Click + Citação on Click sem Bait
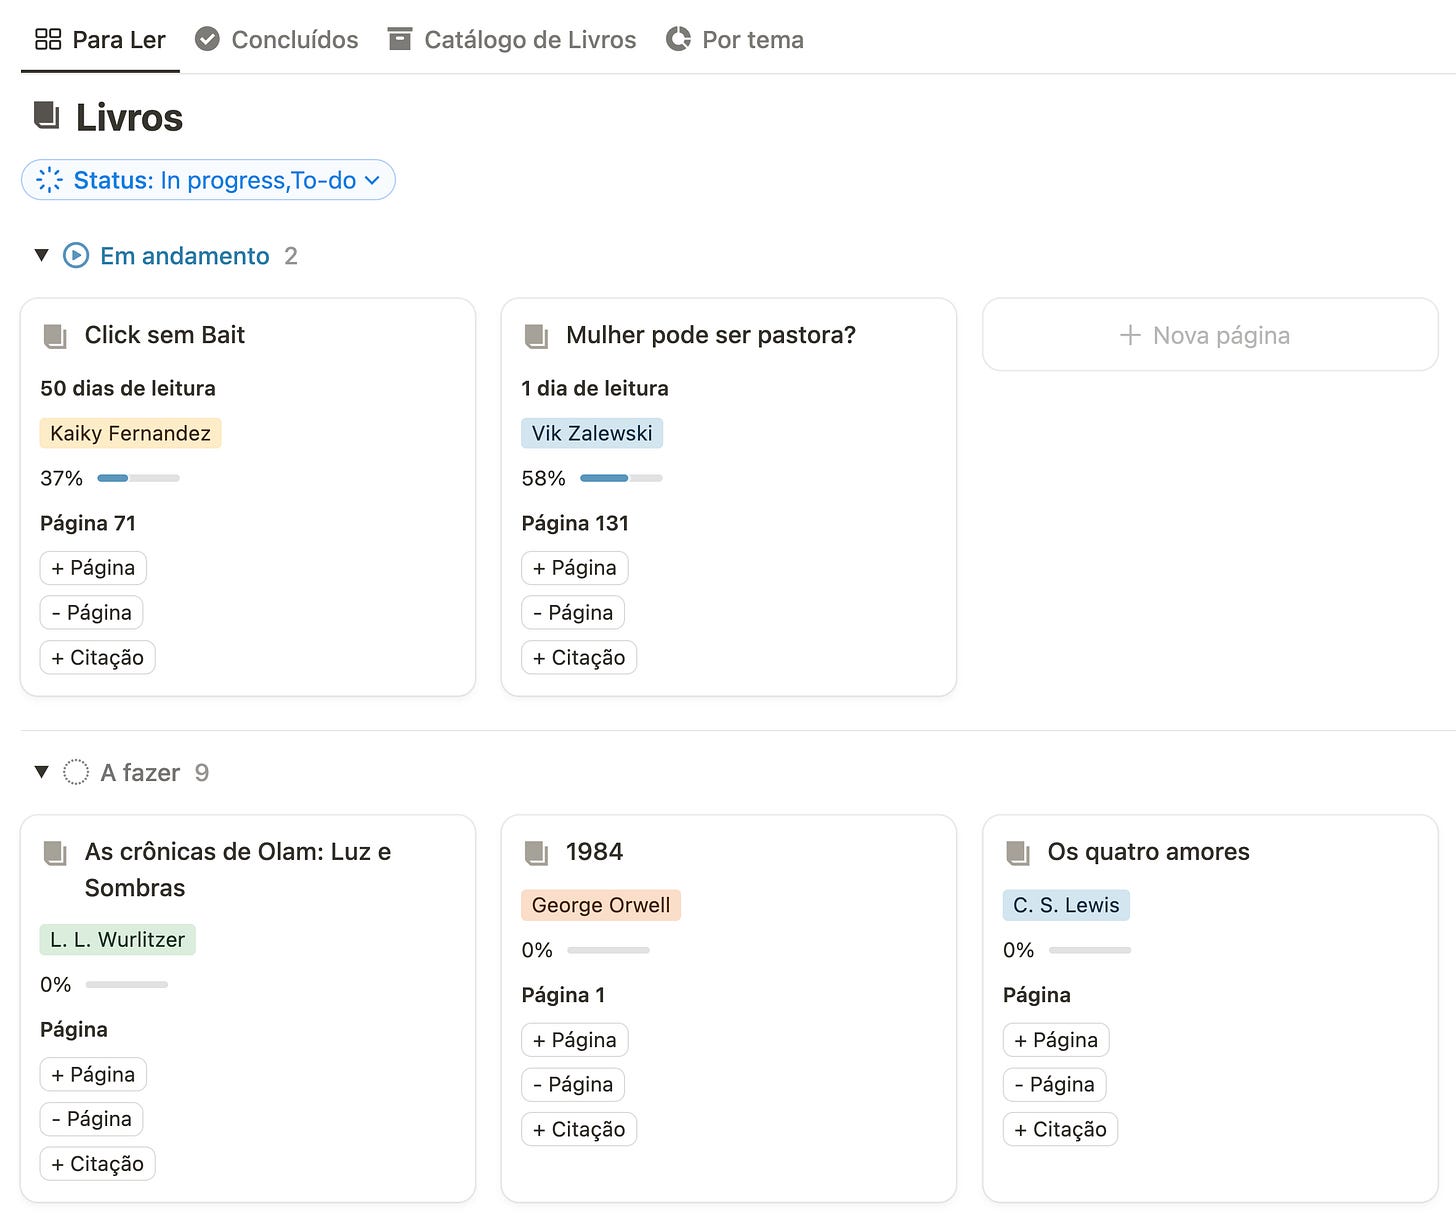This screenshot has width=1456, height=1221. pos(98,658)
